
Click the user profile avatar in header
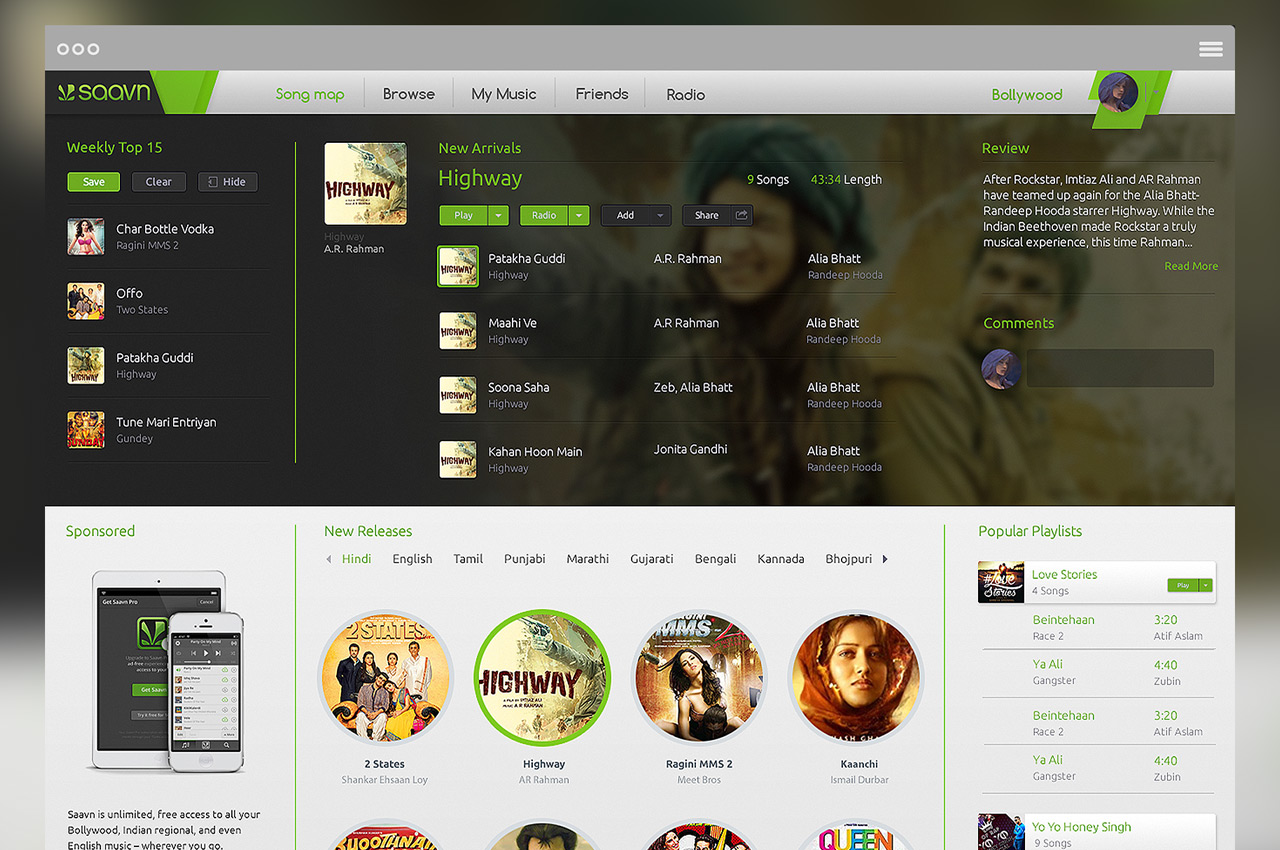click(1117, 93)
